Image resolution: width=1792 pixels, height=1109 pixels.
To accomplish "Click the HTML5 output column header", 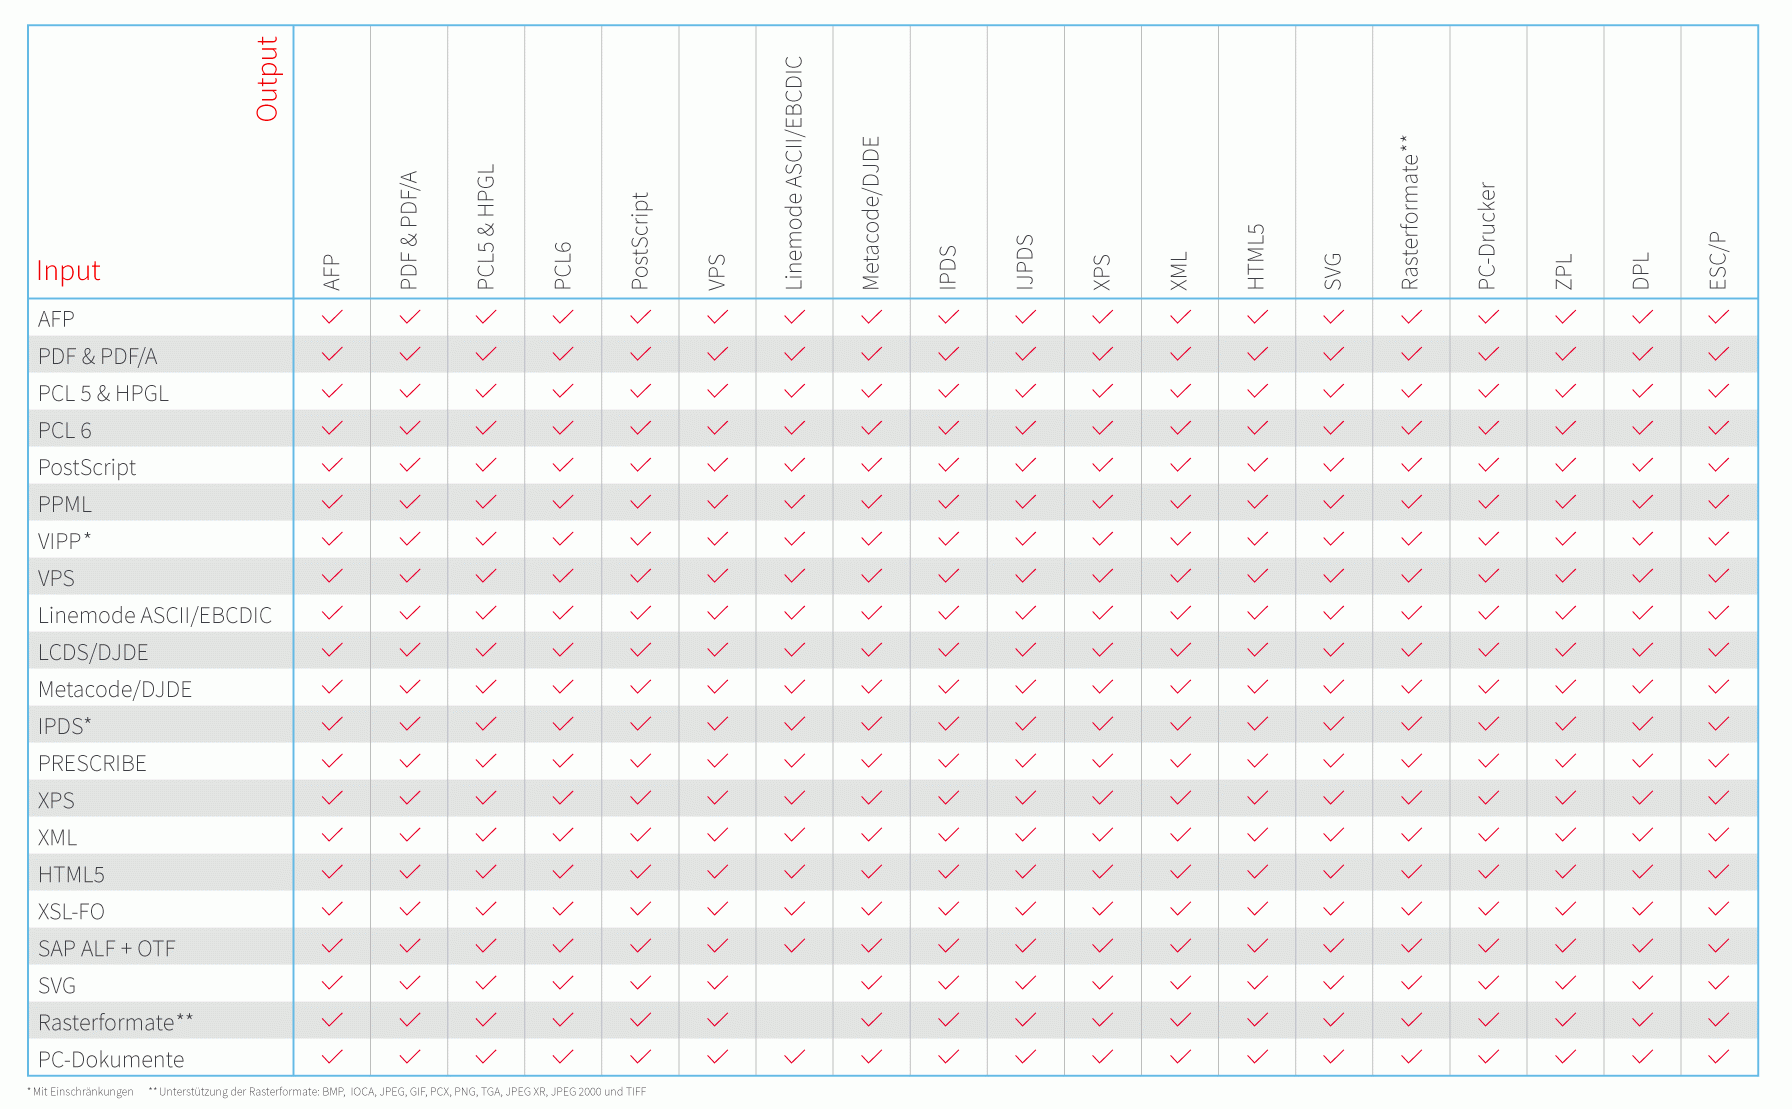I will [x=1257, y=257].
